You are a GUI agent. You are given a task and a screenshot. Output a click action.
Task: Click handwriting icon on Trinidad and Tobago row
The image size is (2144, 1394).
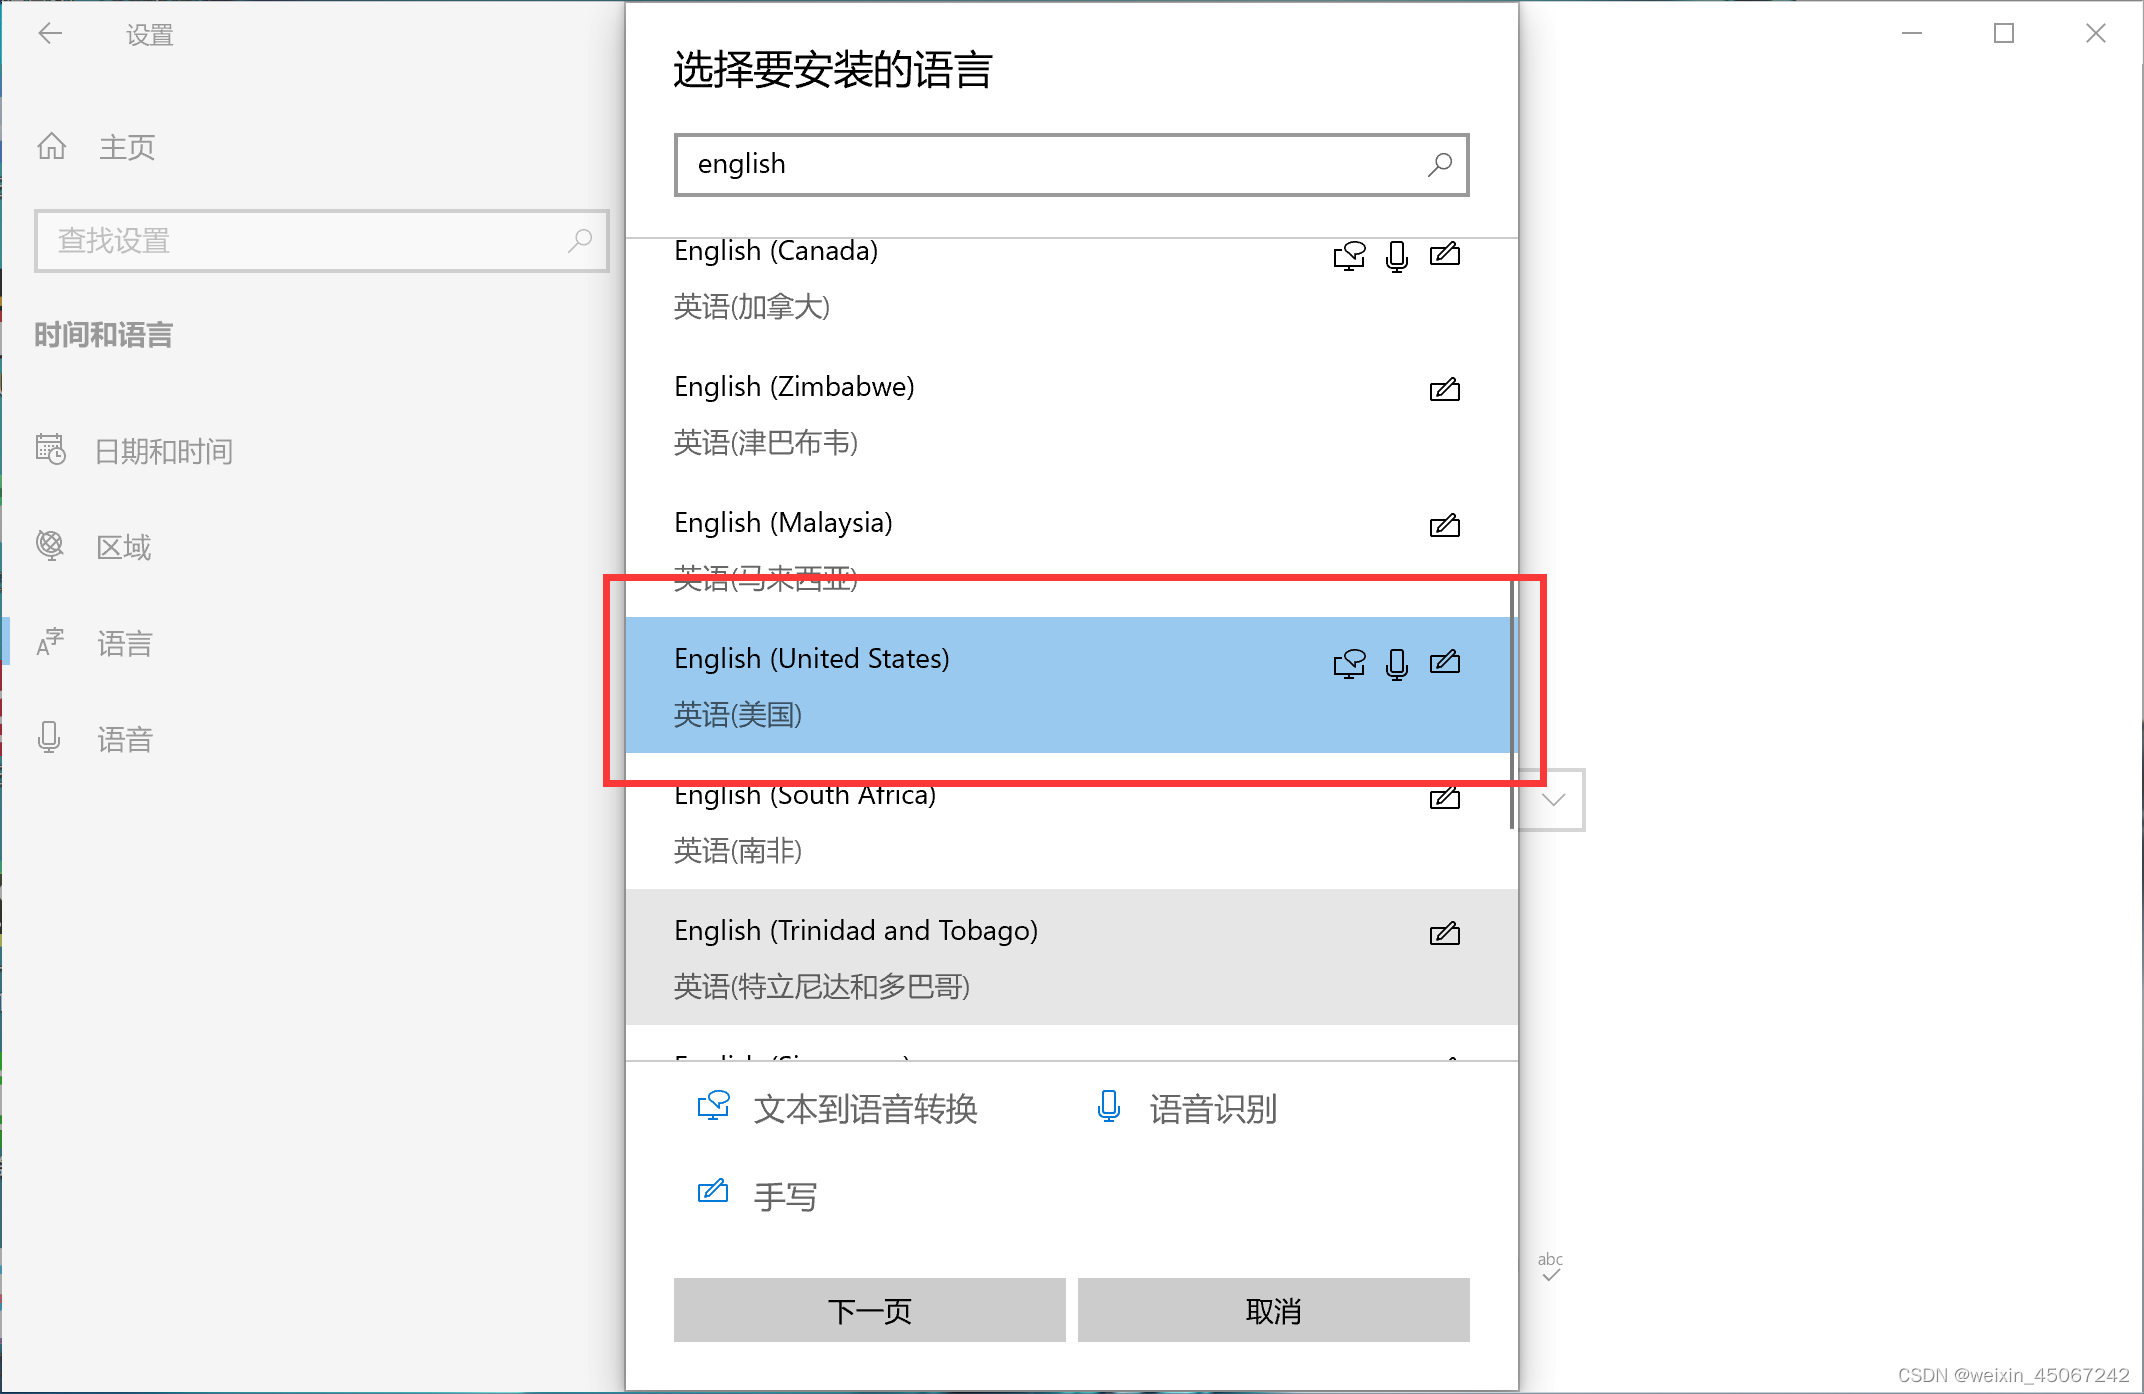(x=1444, y=933)
